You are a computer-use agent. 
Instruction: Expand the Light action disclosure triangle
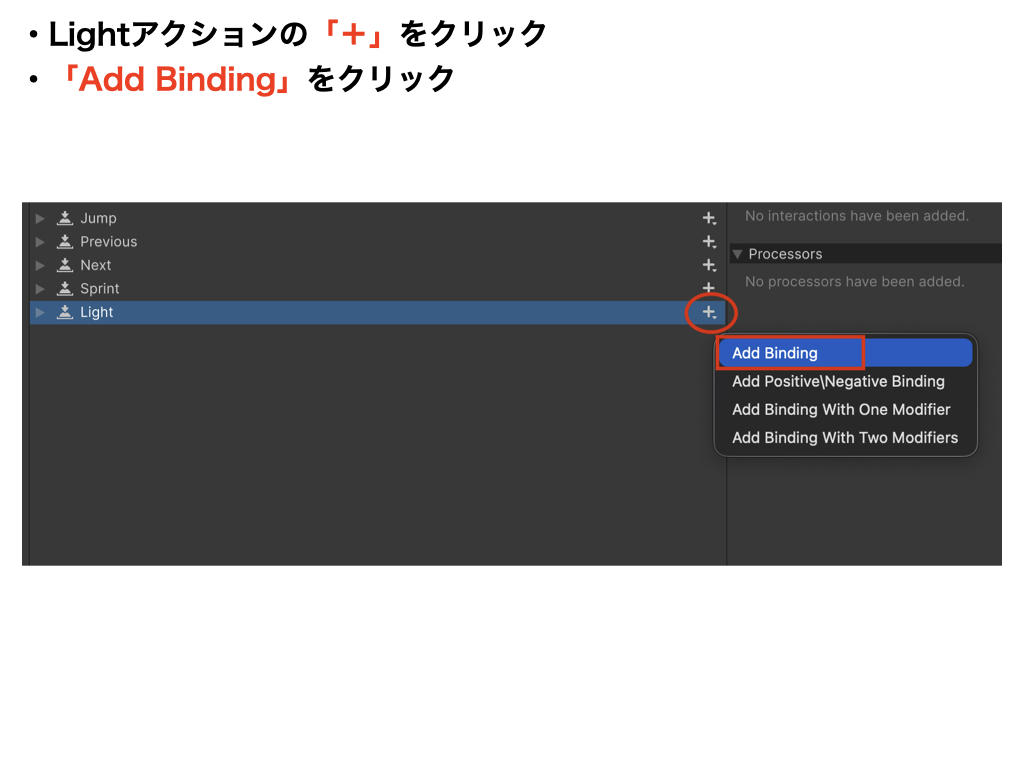click(40, 312)
